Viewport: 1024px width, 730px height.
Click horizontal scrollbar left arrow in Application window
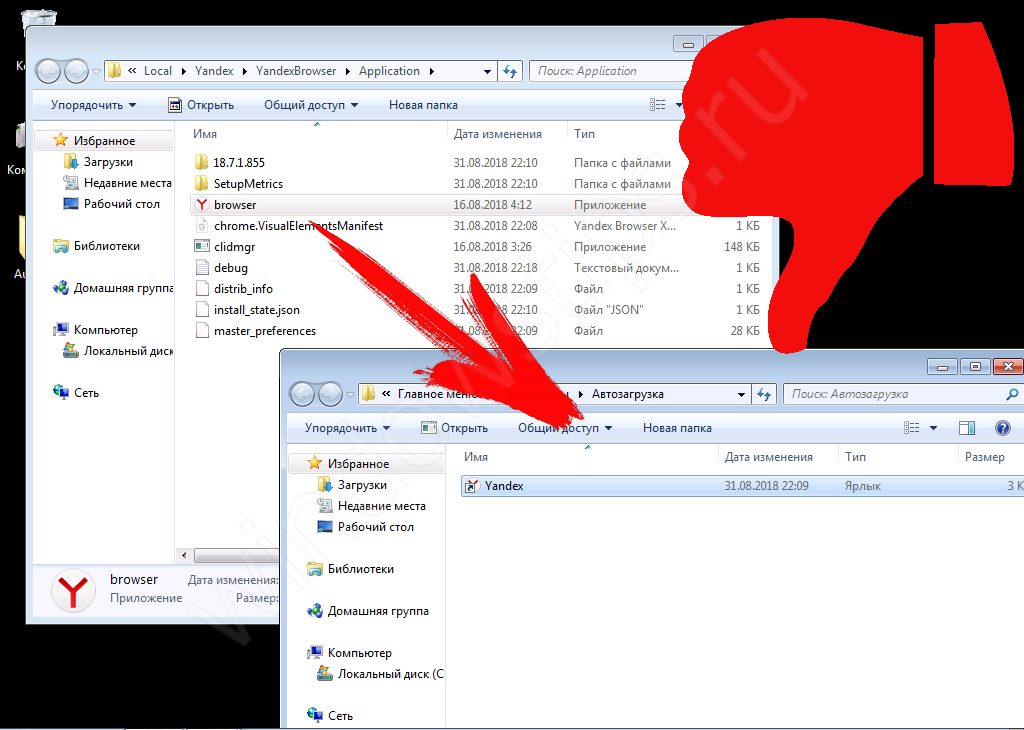(184, 556)
